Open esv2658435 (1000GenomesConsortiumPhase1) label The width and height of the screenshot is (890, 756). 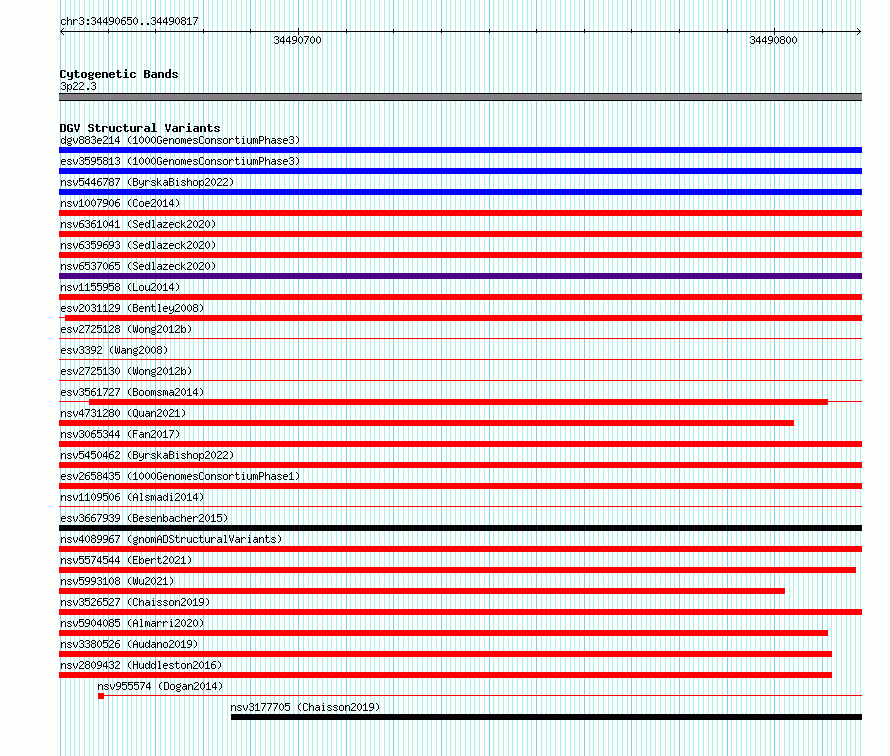coord(180,476)
